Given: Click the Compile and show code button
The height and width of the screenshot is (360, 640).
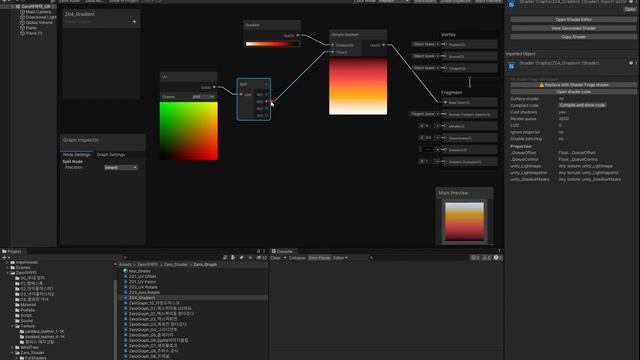Looking at the screenshot, I should pyautogui.click(x=582, y=105).
